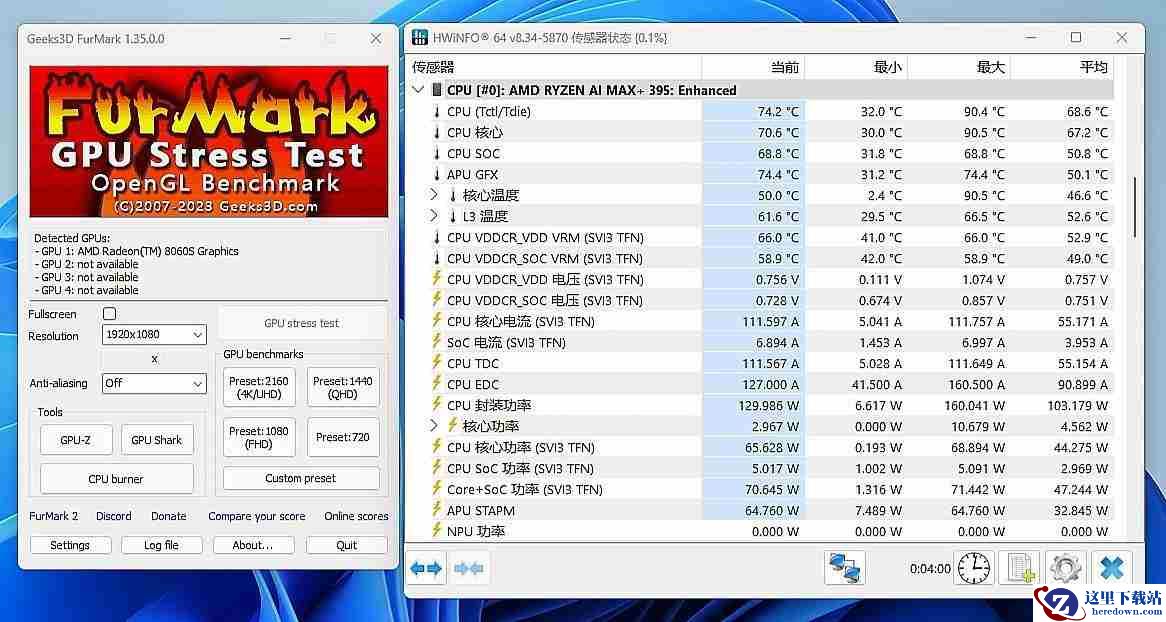Click the log file with plus icon
This screenshot has width=1166, height=622.
[x=1019, y=568]
